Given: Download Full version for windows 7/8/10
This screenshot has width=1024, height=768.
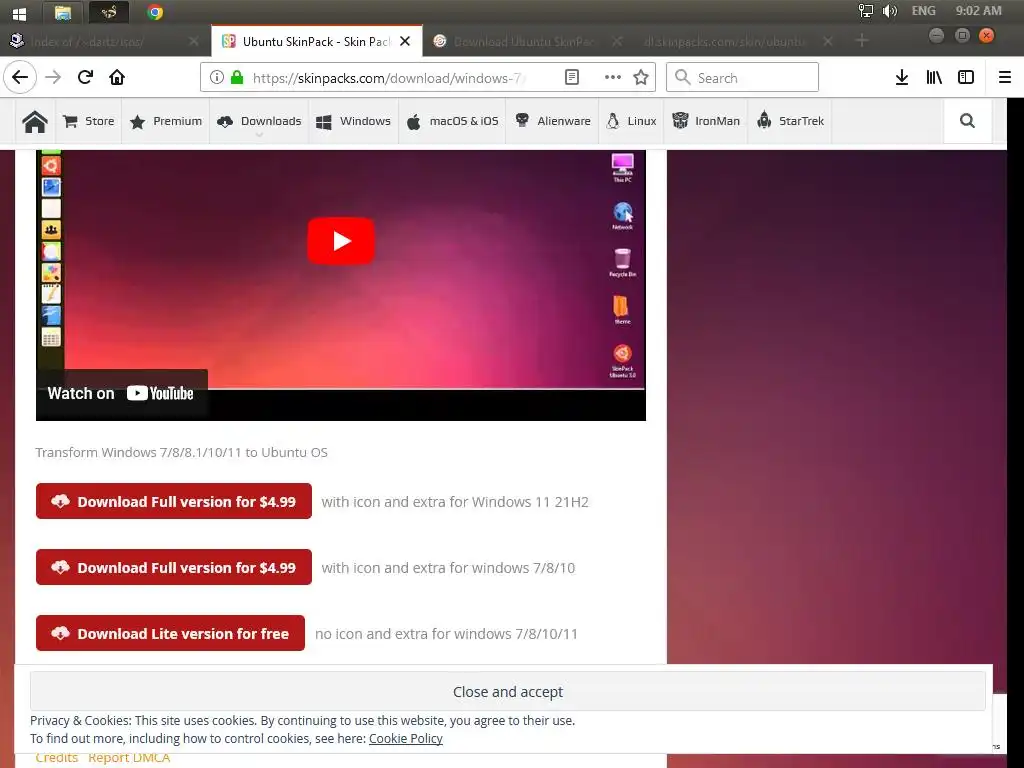Looking at the screenshot, I should (174, 567).
